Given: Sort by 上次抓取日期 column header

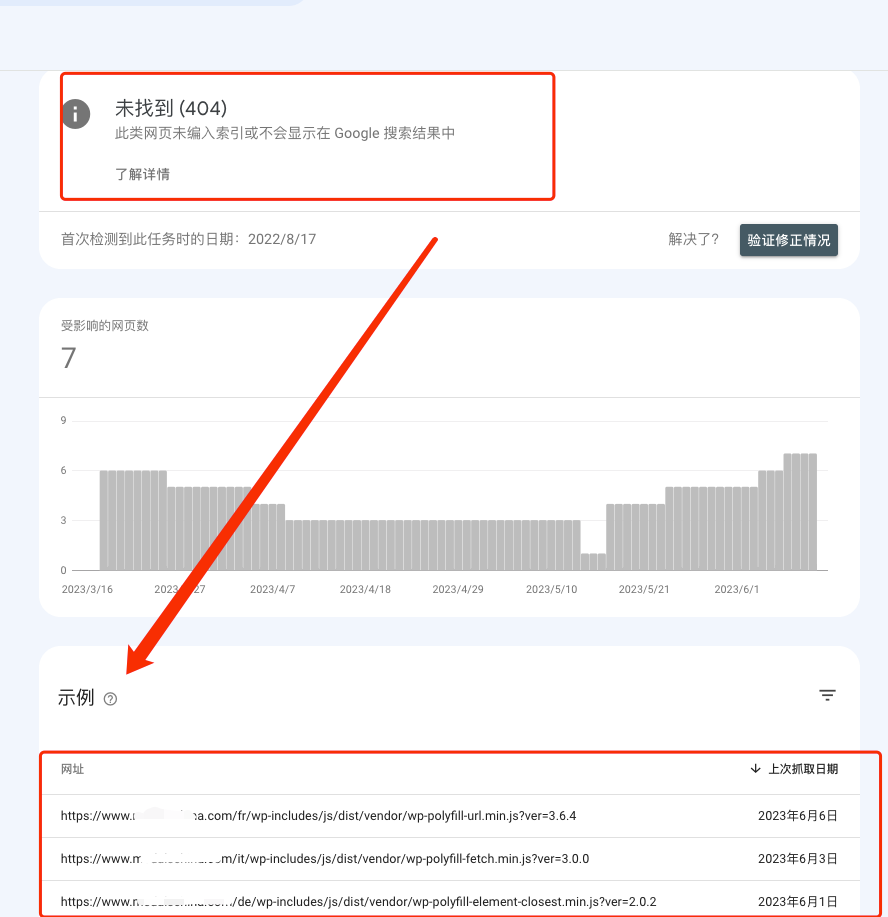Looking at the screenshot, I should 794,769.
